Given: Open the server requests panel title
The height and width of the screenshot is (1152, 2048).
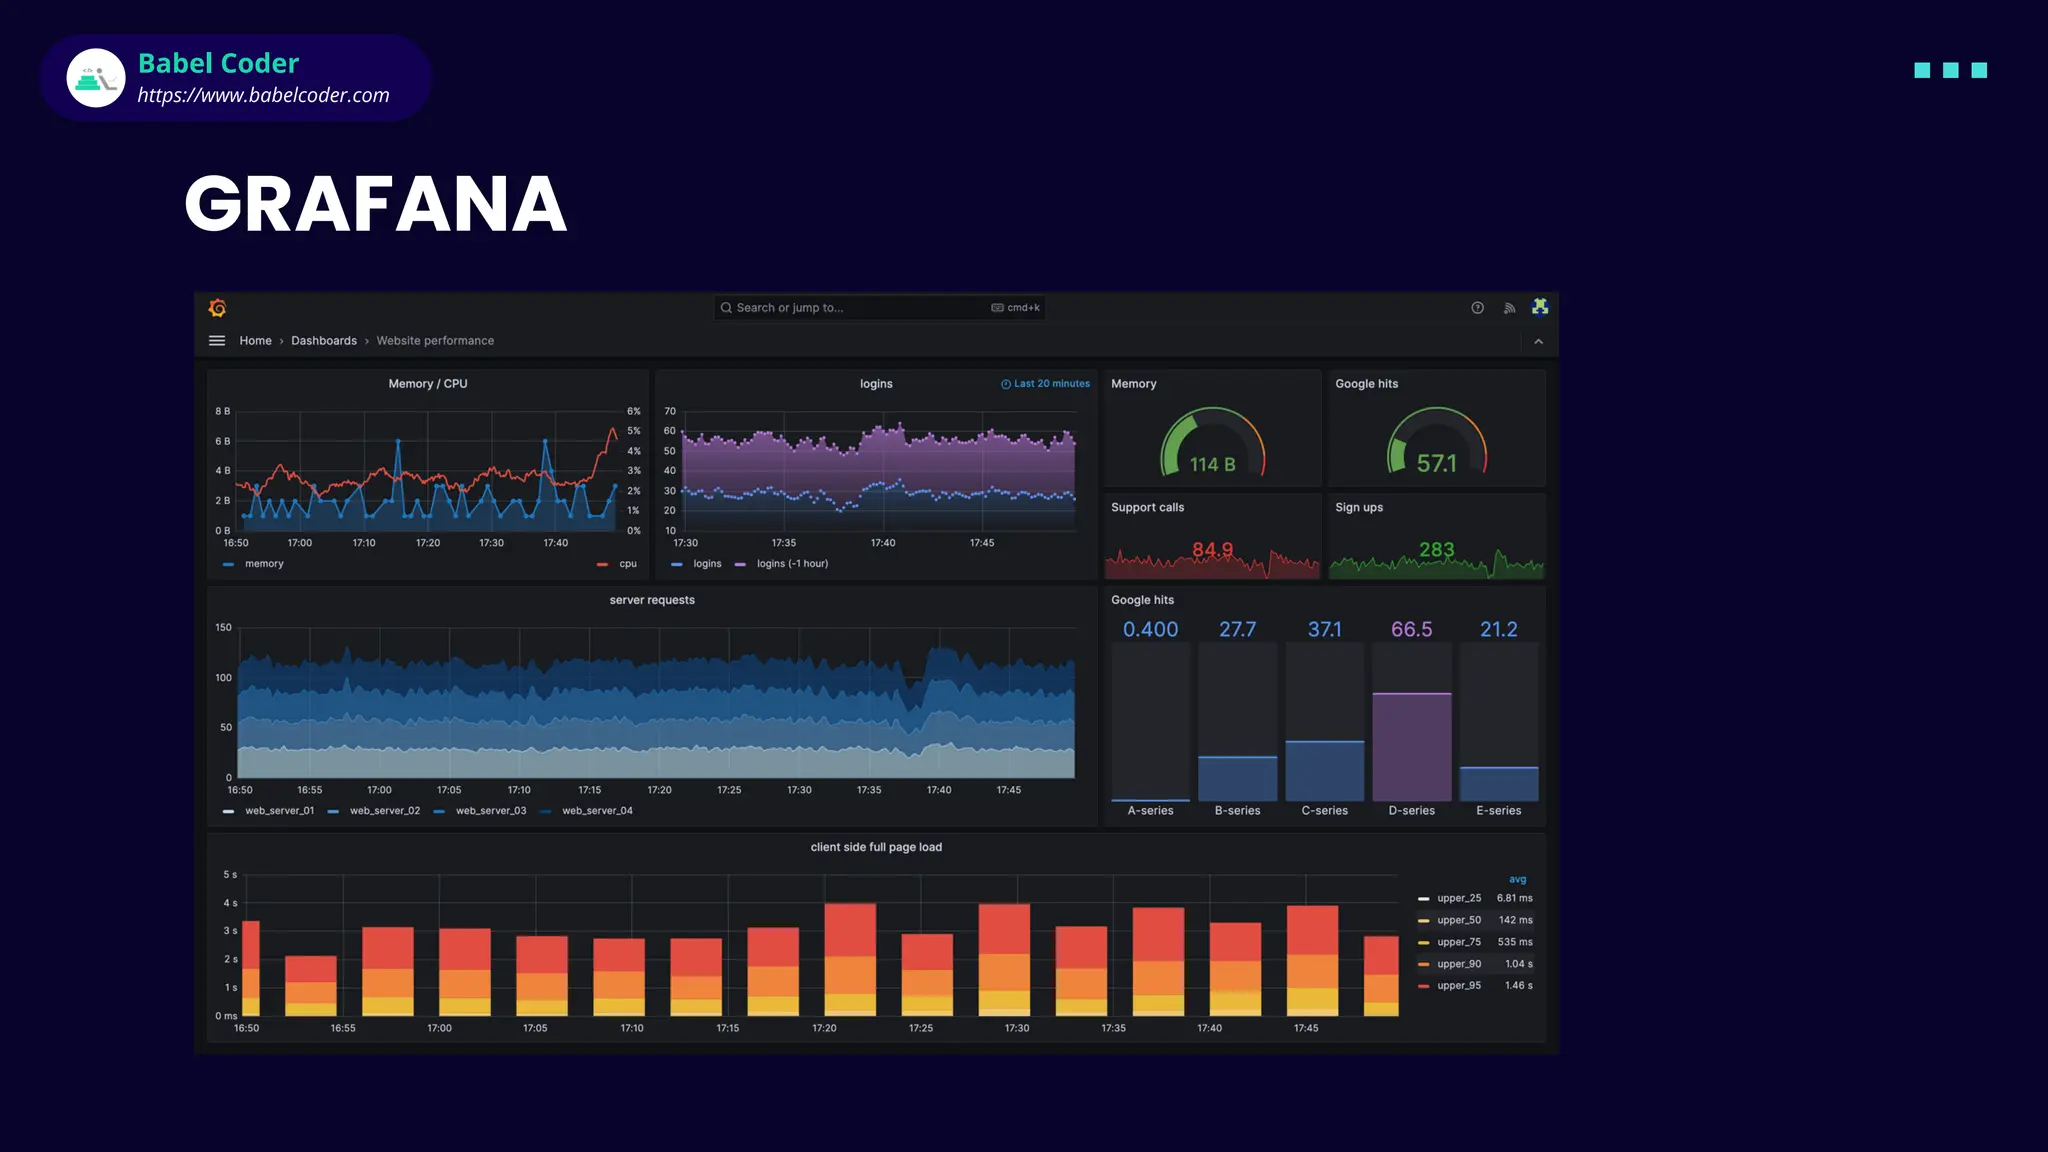Looking at the screenshot, I should coord(652,600).
